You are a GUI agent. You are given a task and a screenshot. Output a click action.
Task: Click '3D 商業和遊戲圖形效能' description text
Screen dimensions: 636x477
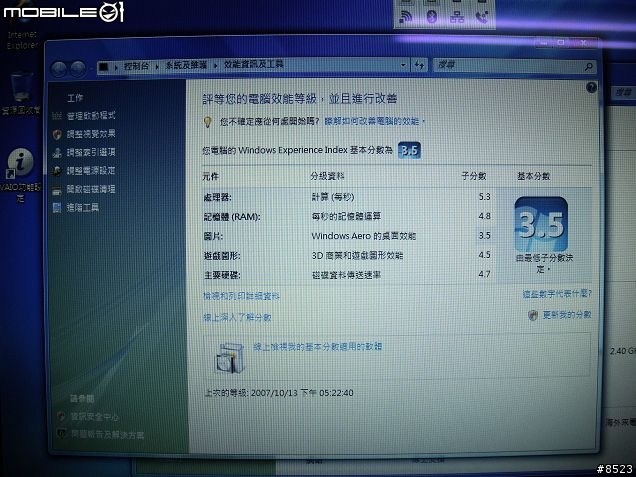pos(357,255)
